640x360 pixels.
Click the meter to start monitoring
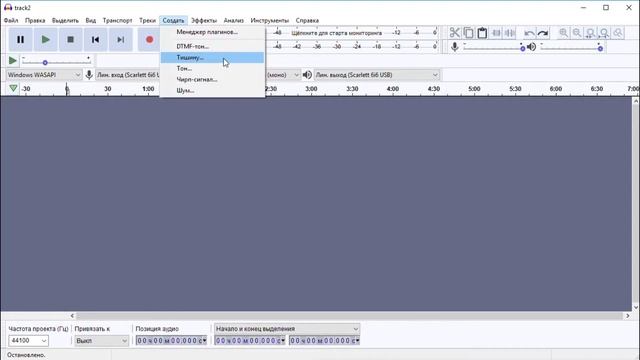click(x=337, y=33)
